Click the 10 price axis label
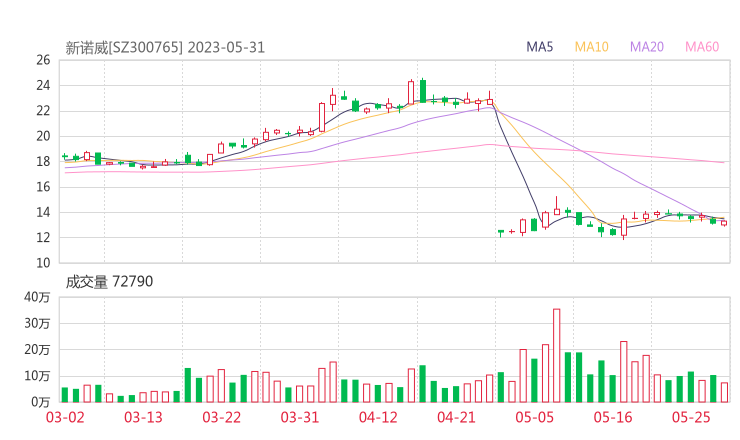Image resolution: width=740 pixels, height=440 pixels. pyautogui.click(x=42, y=263)
